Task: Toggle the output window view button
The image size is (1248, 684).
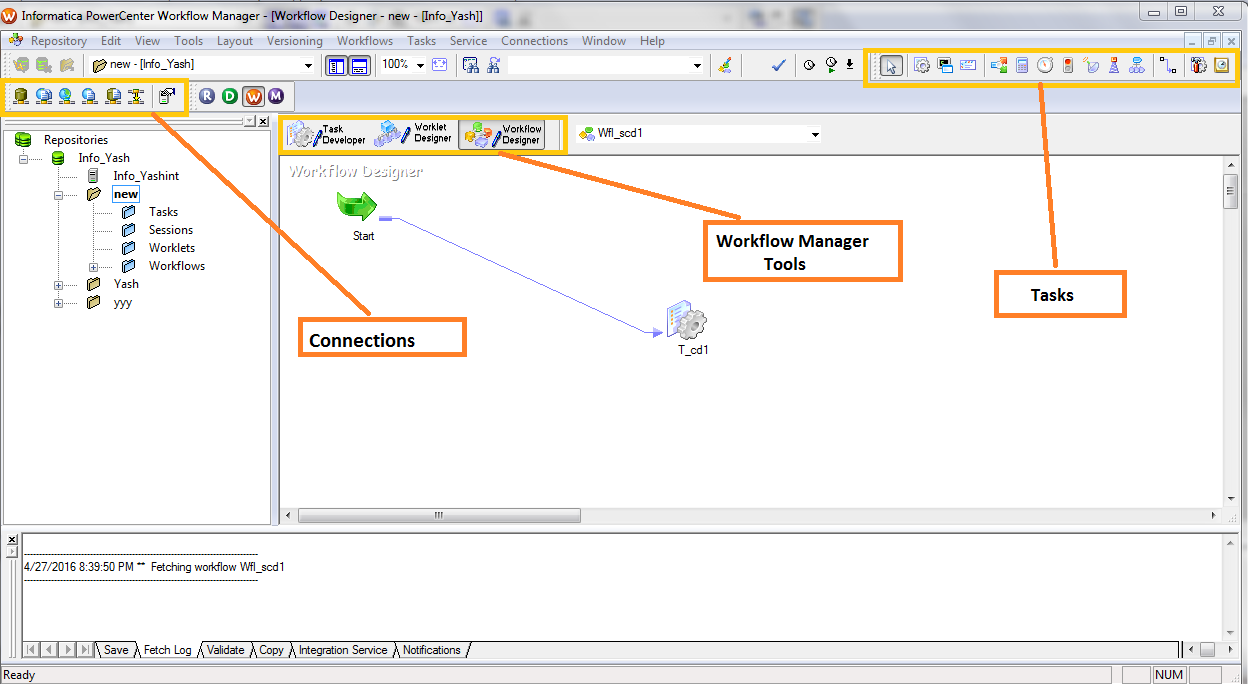Action: pos(359,65)
